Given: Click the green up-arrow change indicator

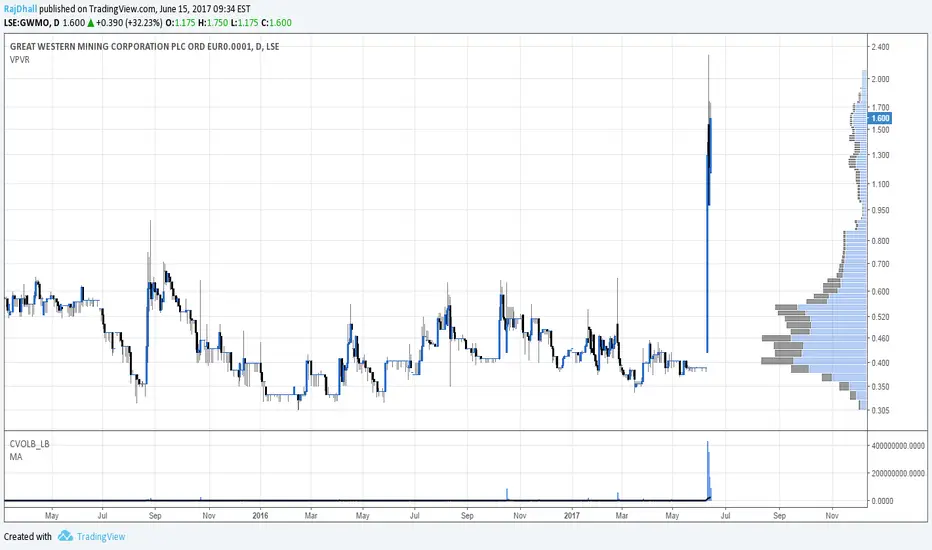Looking at the screenshot, I should 90,23.
